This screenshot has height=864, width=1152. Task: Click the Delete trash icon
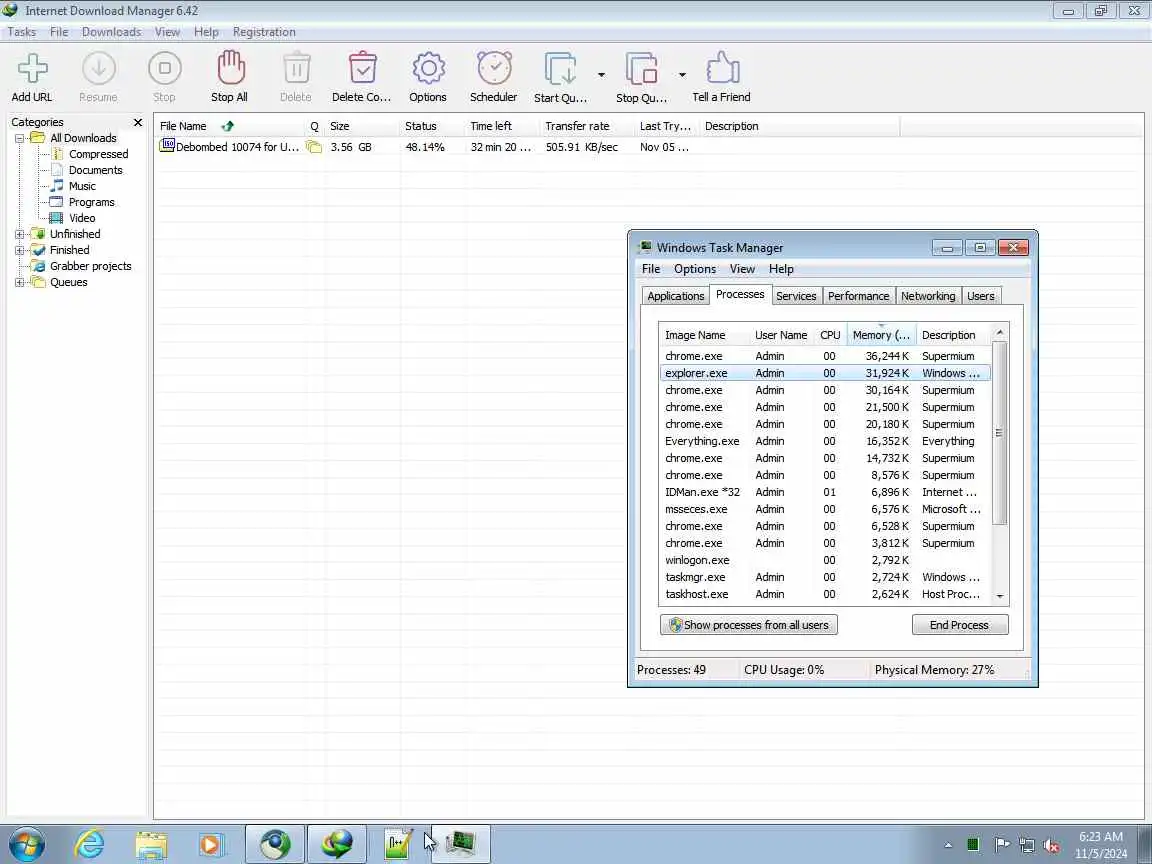pos(296,68)
